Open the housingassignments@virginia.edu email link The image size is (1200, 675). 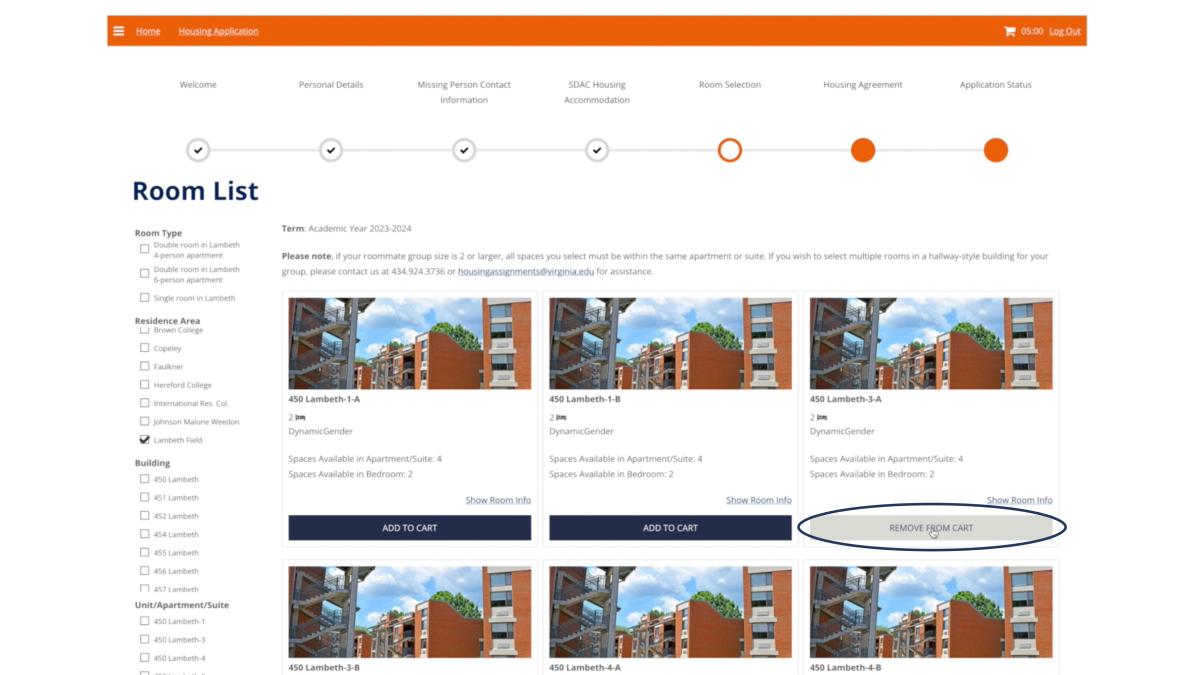tap(526, 272)
